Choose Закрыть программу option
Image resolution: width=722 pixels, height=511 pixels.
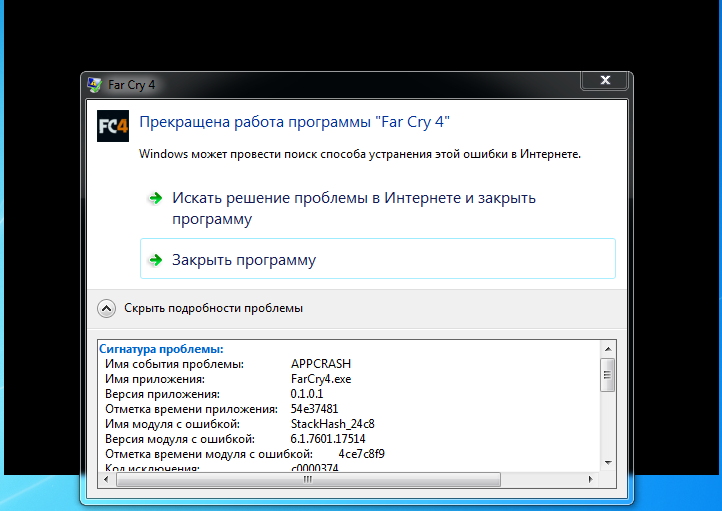(378, 258)
